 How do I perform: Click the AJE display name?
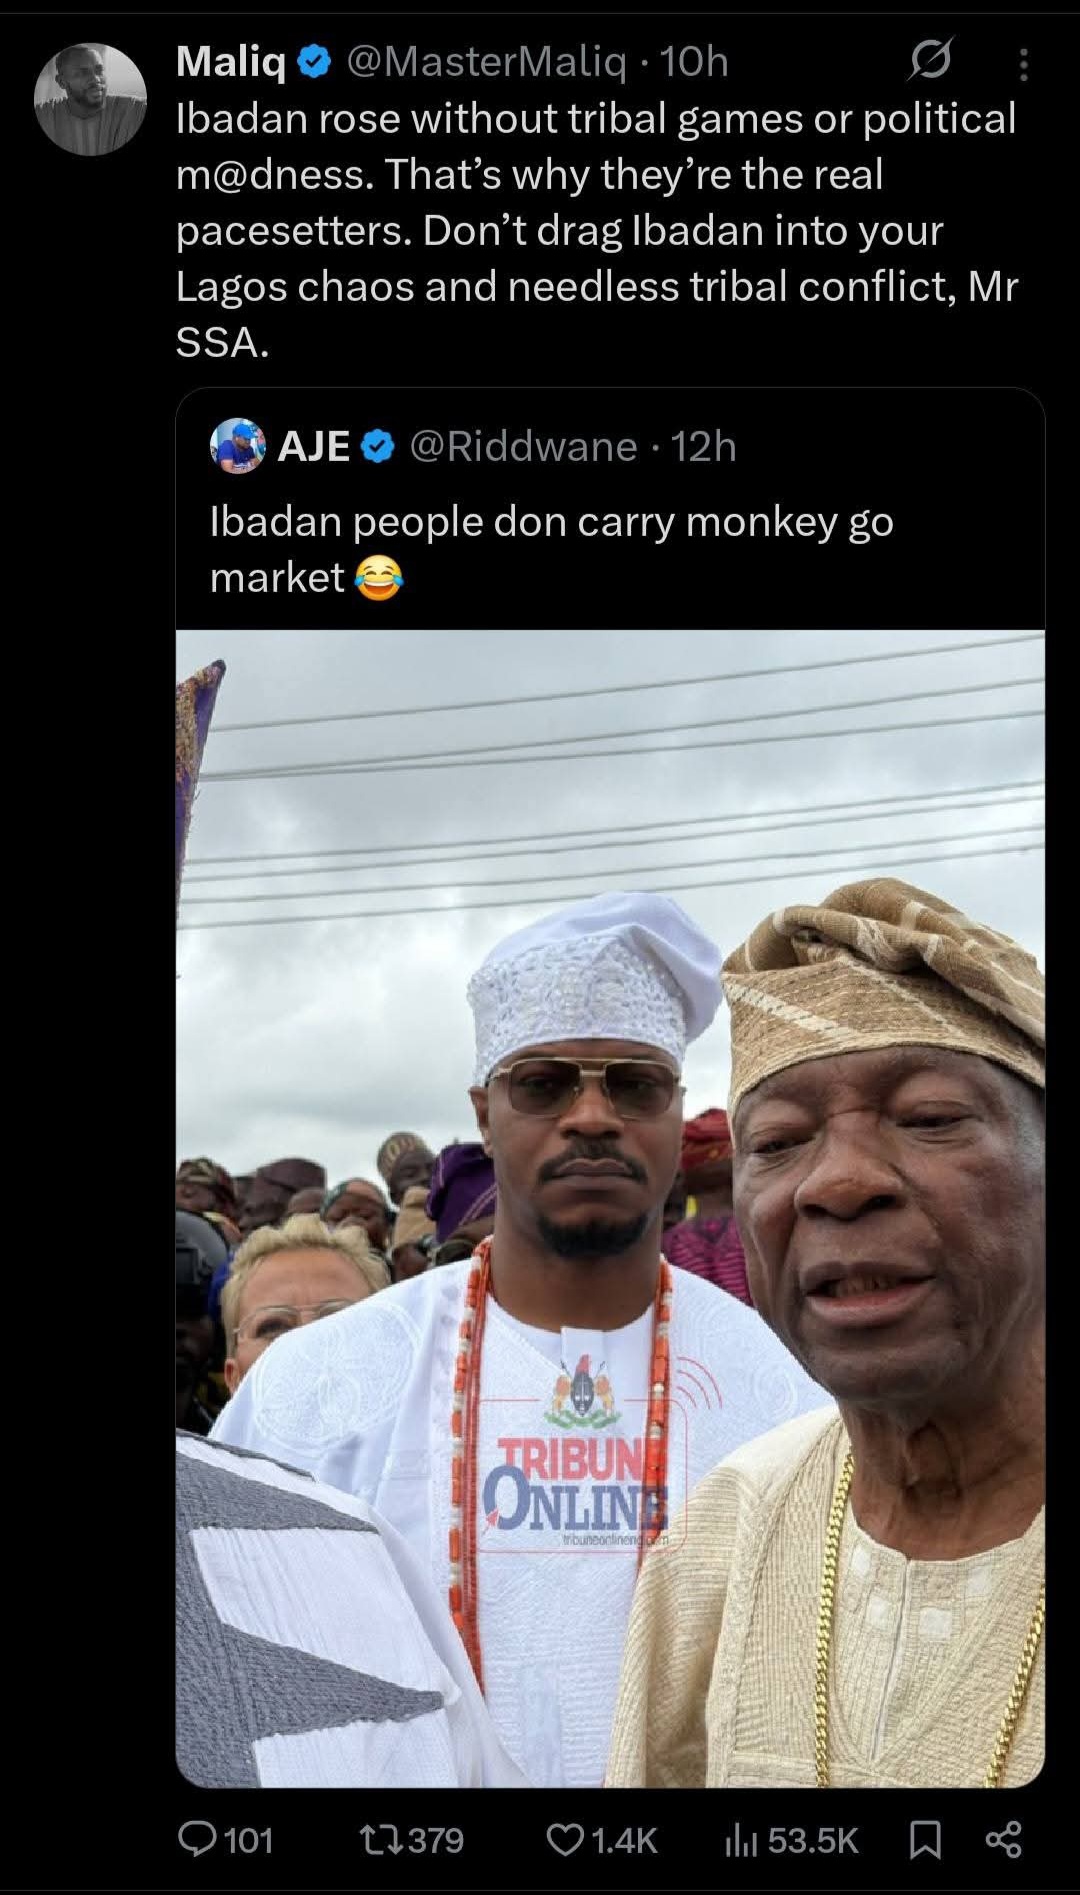(x=313, y=446)
